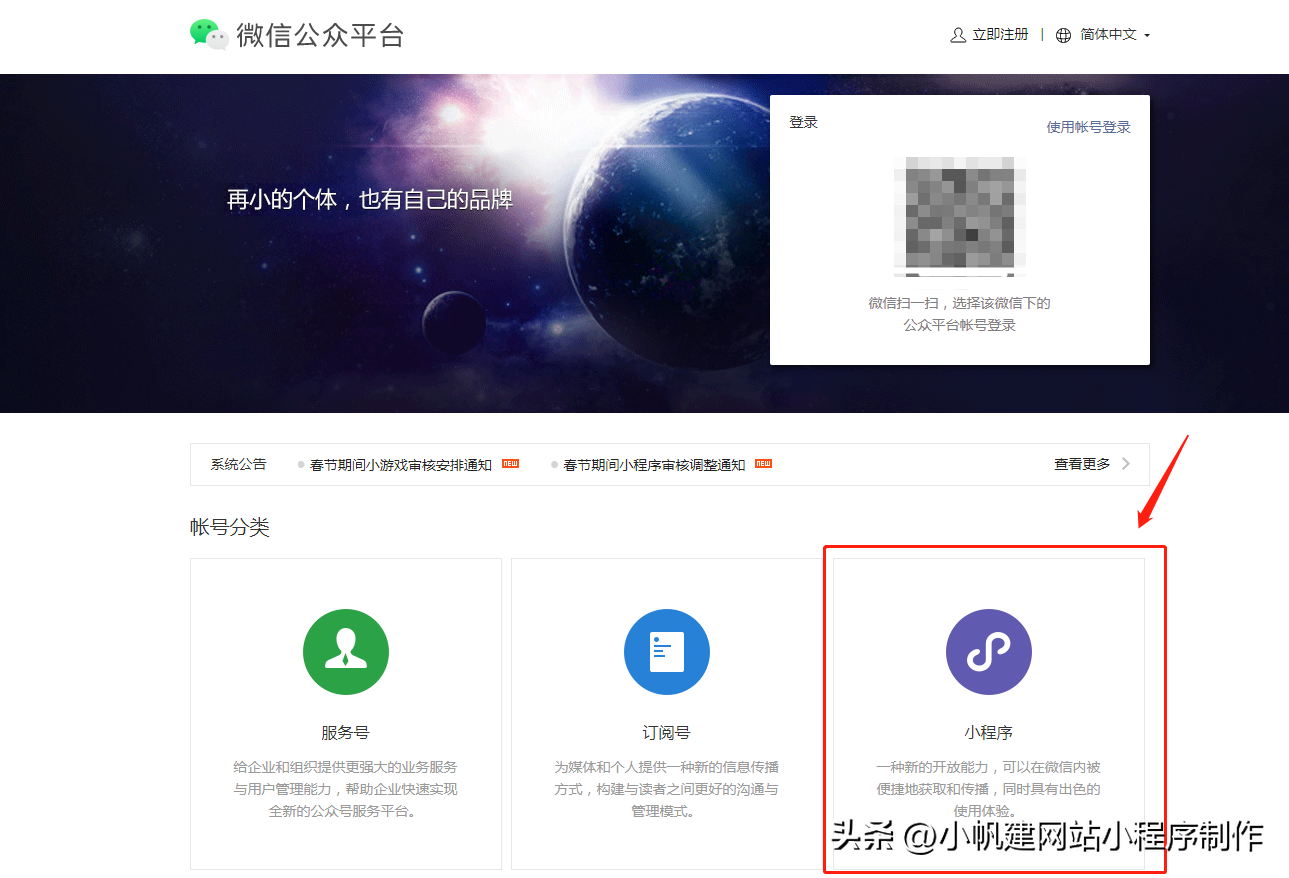The image size is (1289, 878).
Task: Click the chevron arrow after 查看更多
Action: 1126,464
